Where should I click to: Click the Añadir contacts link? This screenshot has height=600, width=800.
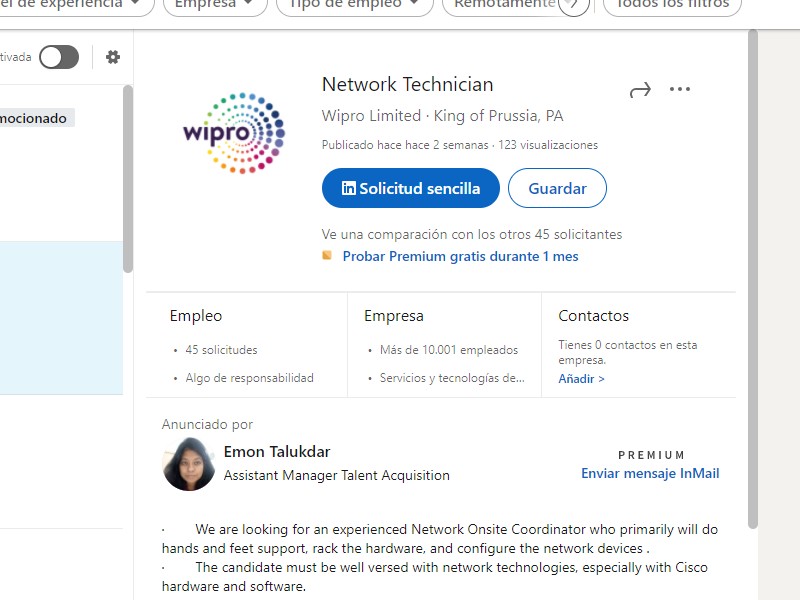pyautogui.click(x=581, y=379)
